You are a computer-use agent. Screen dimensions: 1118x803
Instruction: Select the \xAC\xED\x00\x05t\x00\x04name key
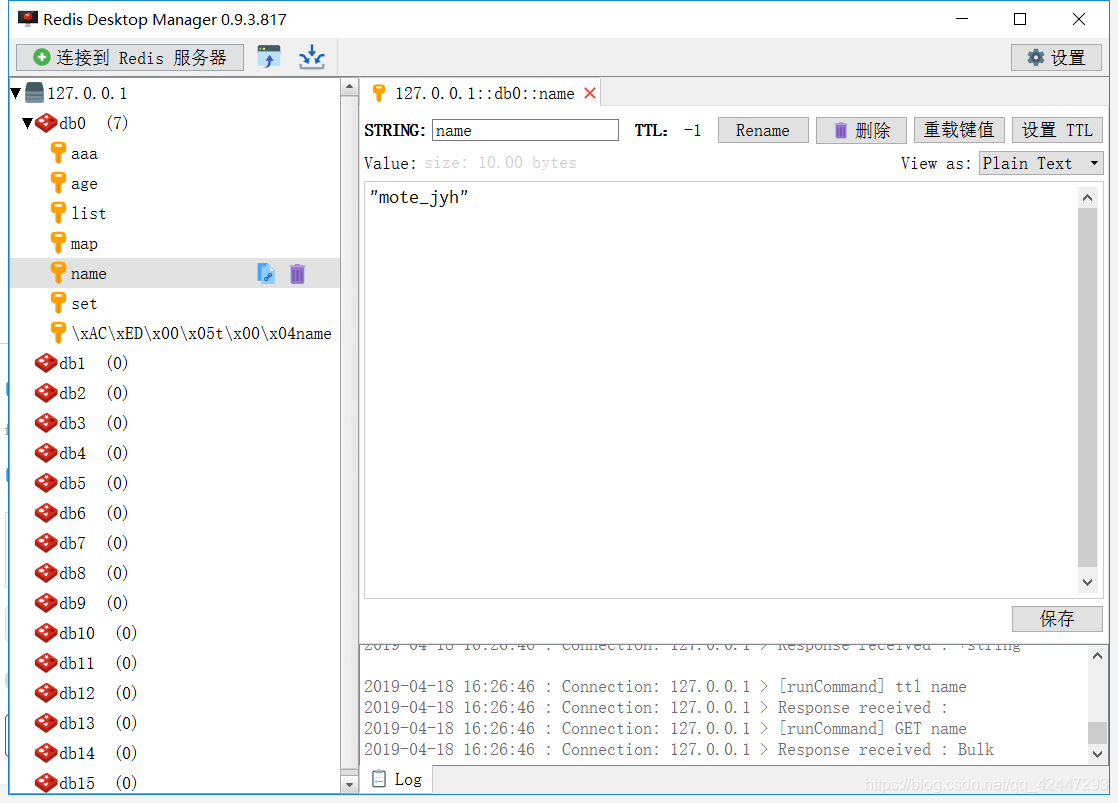pyautogui.click(x=201, y=333)
